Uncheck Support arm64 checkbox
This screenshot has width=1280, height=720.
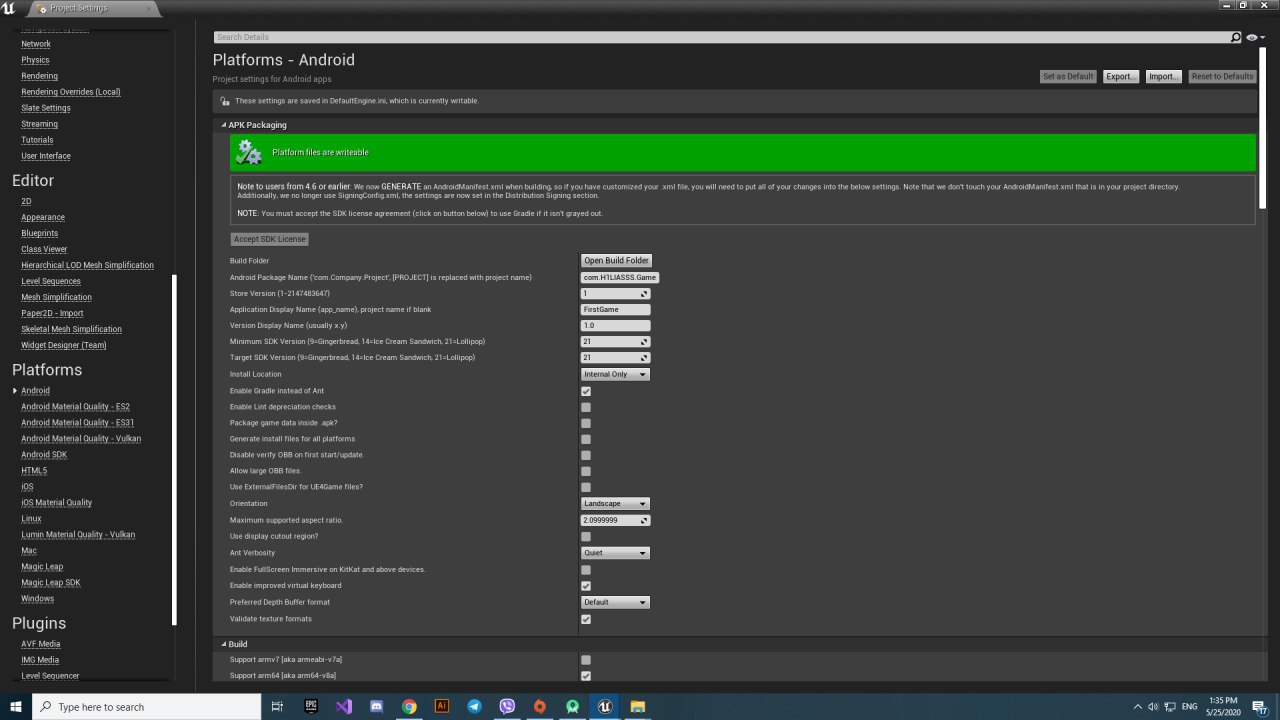click(x=586, y=676)
